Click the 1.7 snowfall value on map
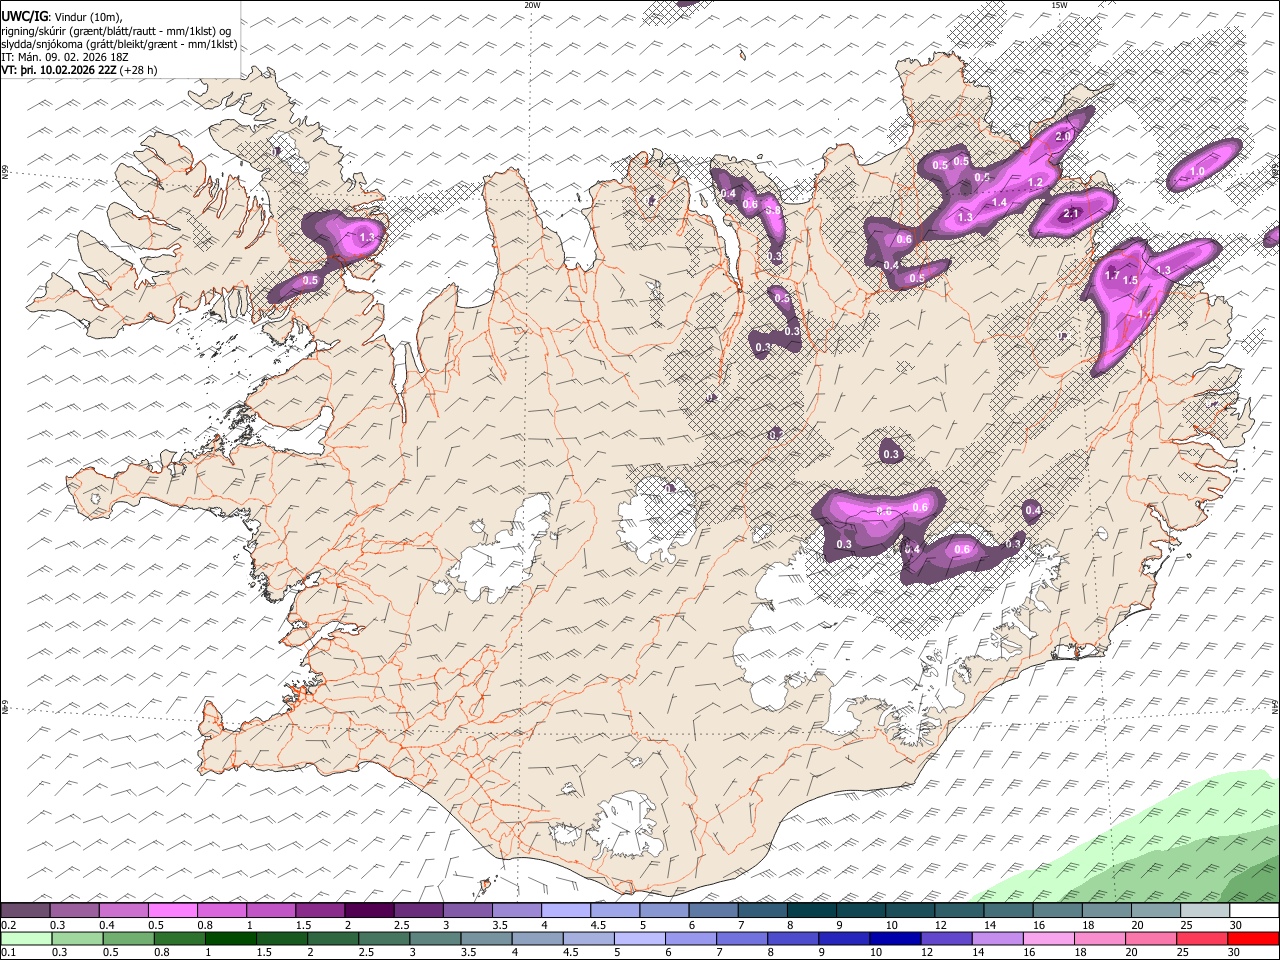 [1112, 276]
